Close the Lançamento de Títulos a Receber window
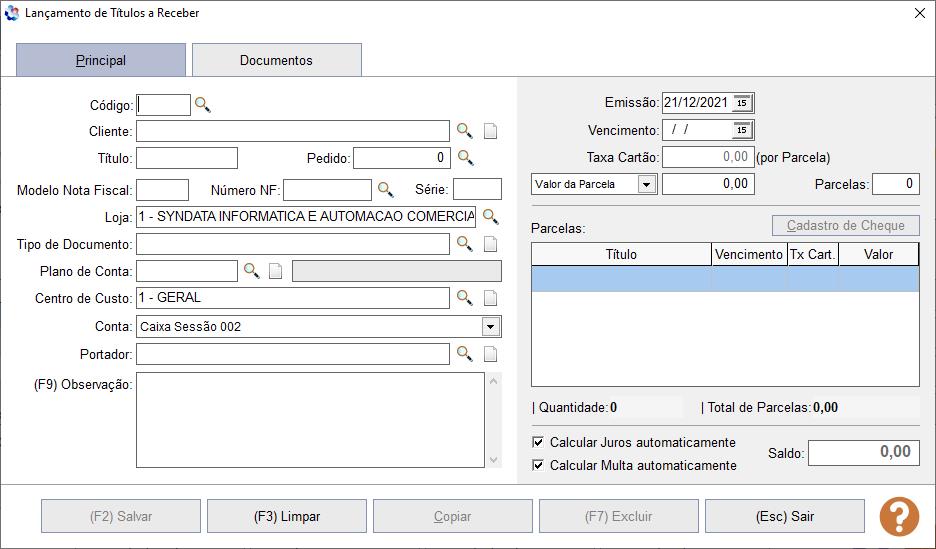This screenshot has width=936, height=549. click(x=919, y=13)
